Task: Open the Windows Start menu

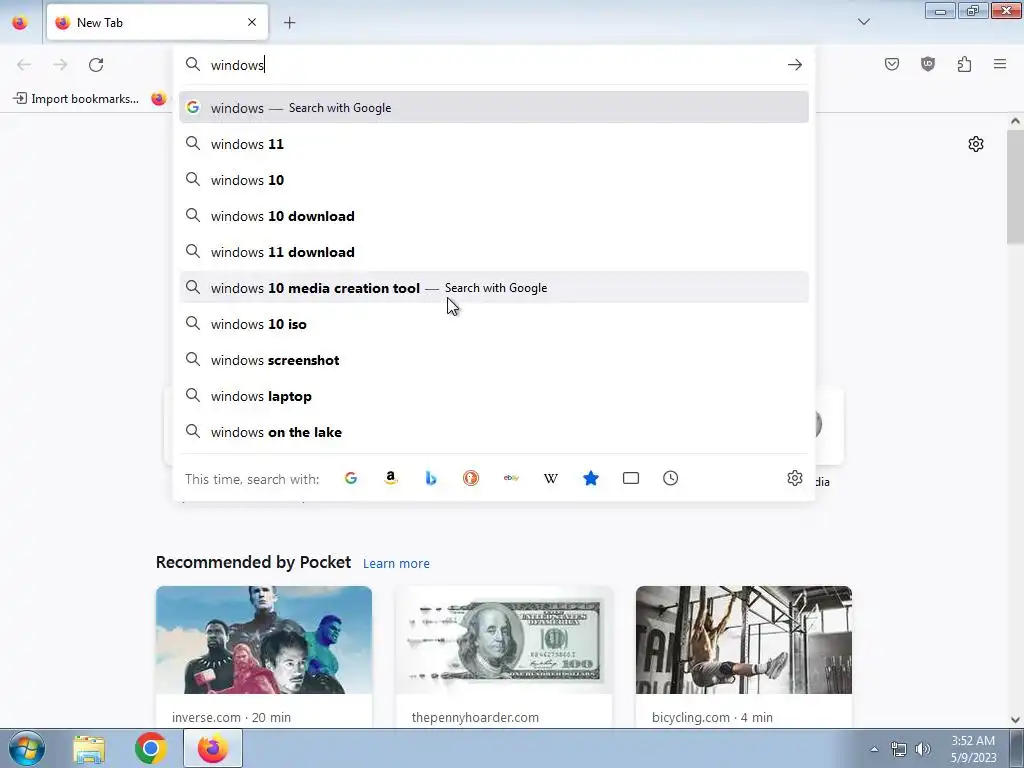Action: 27,748
